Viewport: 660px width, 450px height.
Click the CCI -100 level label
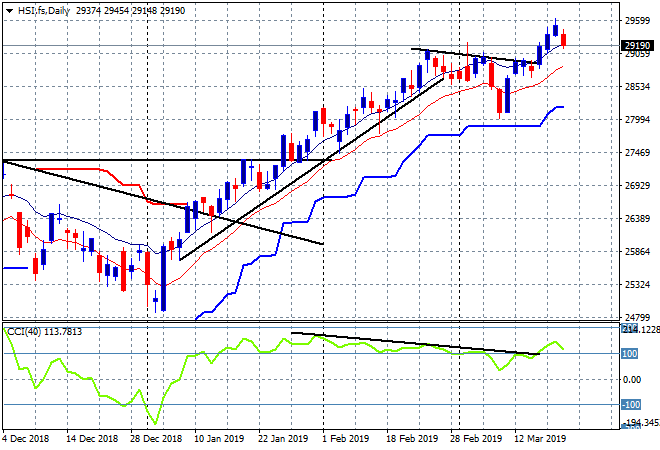pos(631,405)
